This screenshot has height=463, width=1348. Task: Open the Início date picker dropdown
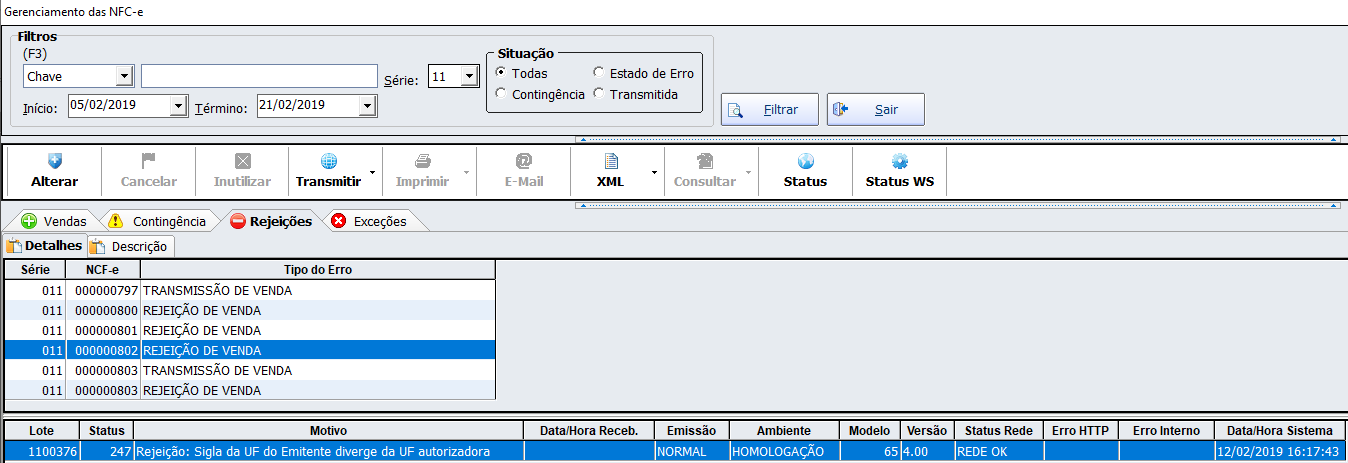[178, 106]
